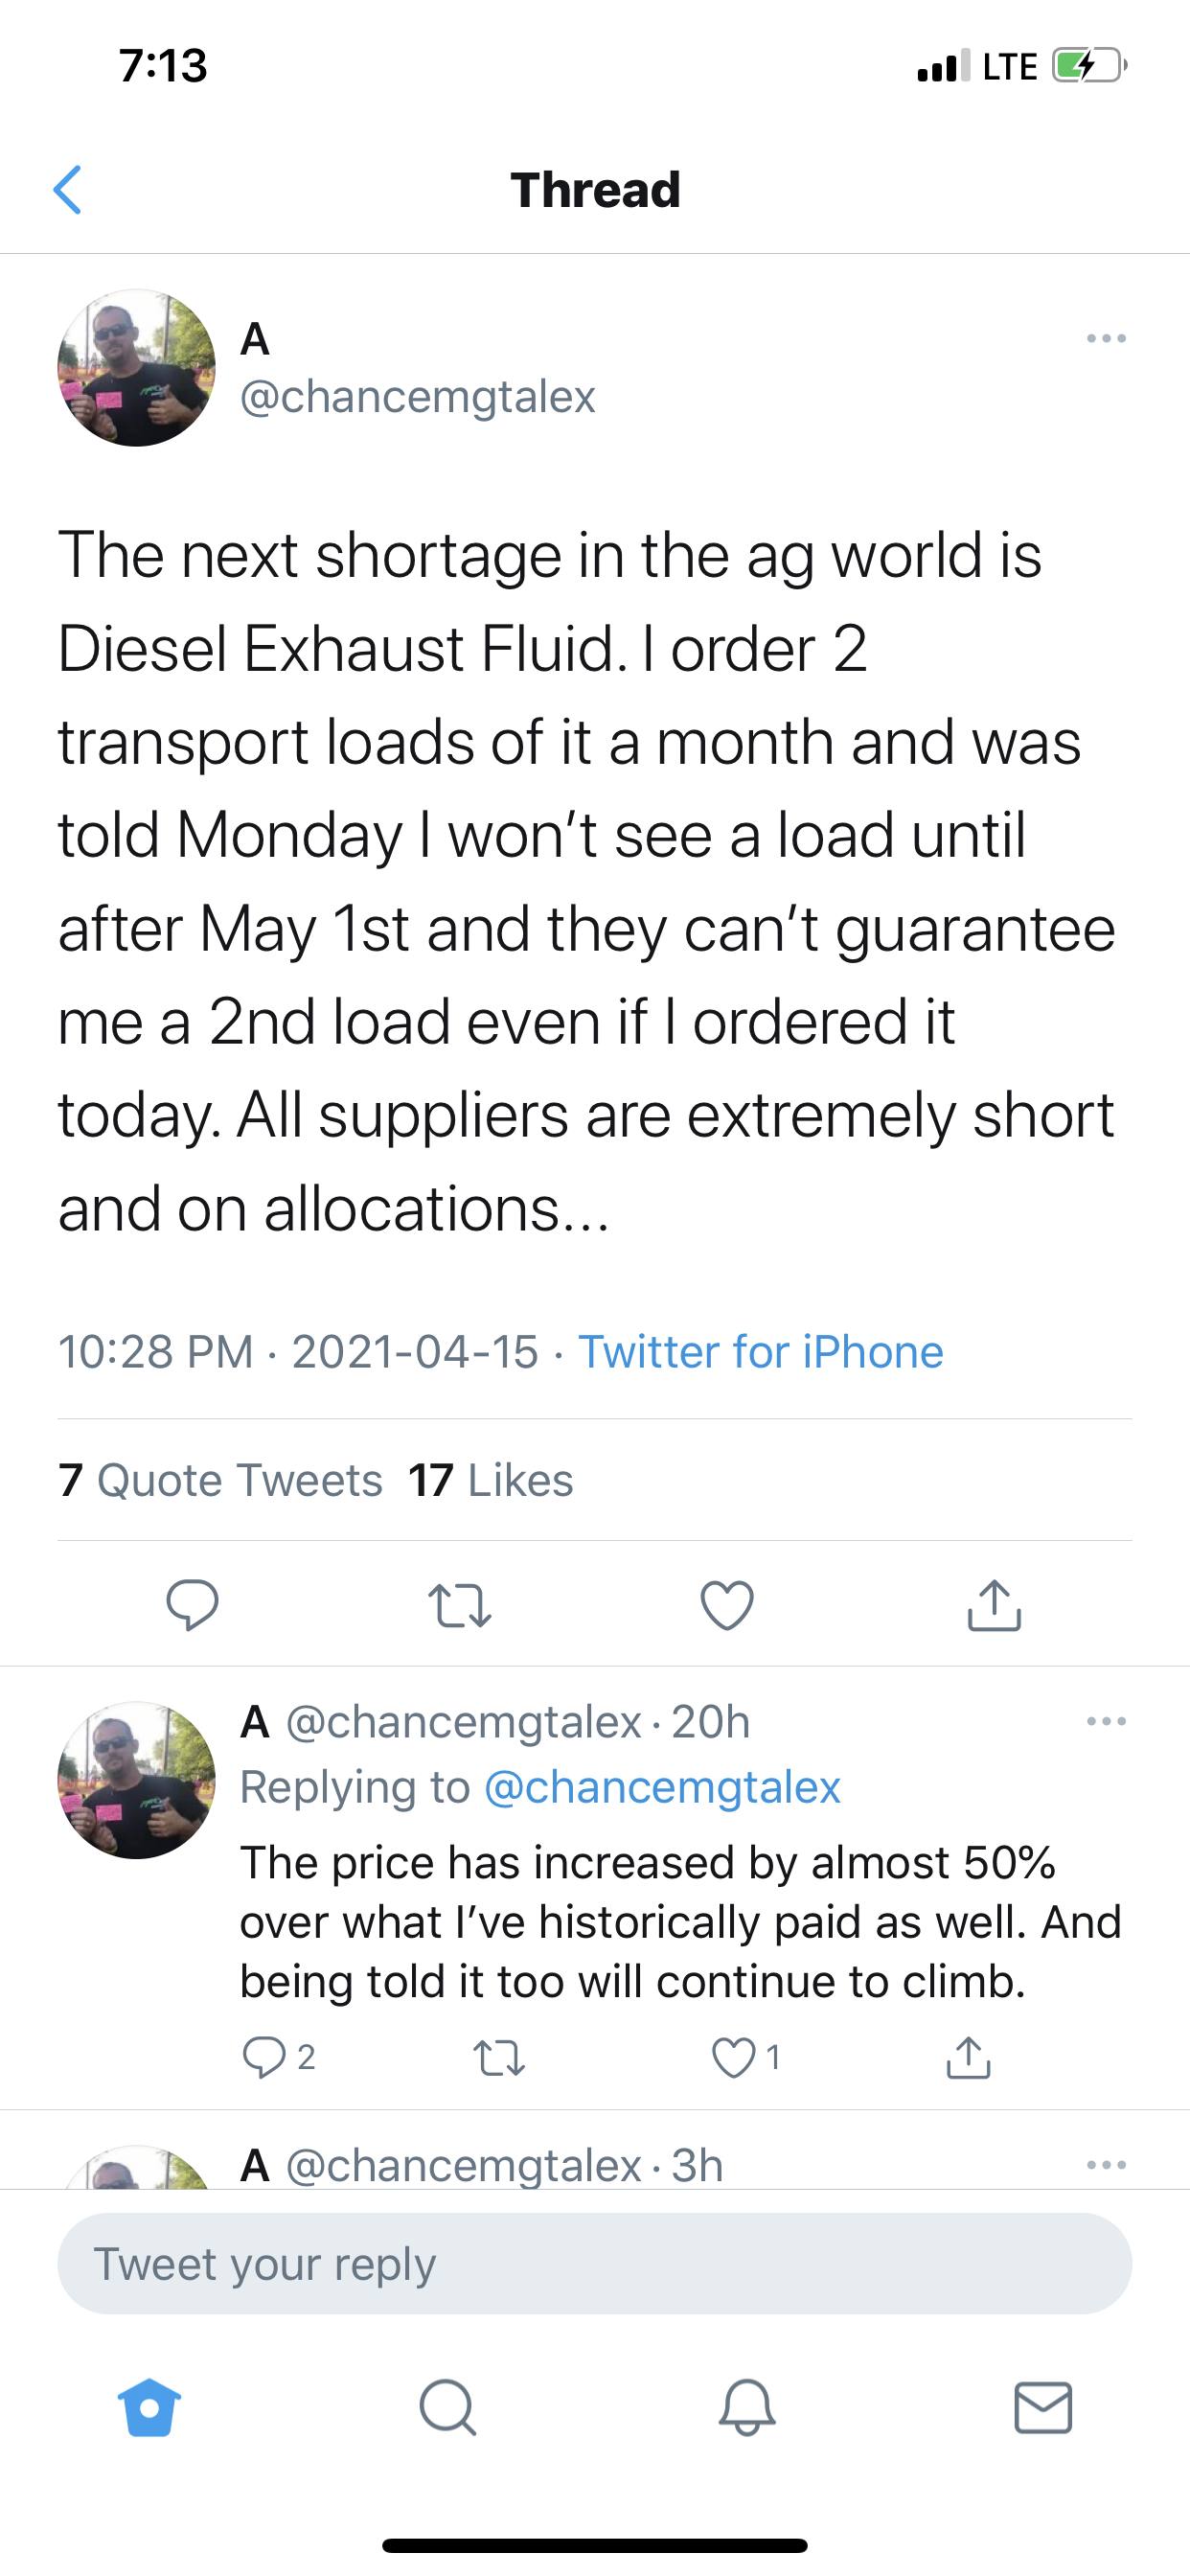
Task: Open the Notifications bell tab
Action: point(747,2408)
